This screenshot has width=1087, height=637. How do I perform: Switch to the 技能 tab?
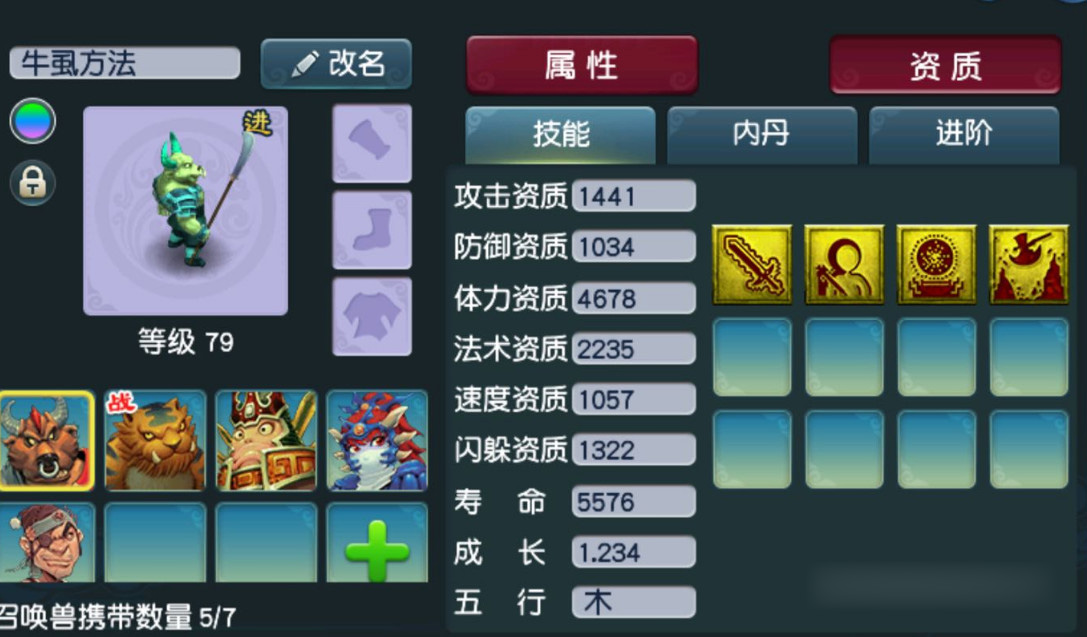[560, 135]
